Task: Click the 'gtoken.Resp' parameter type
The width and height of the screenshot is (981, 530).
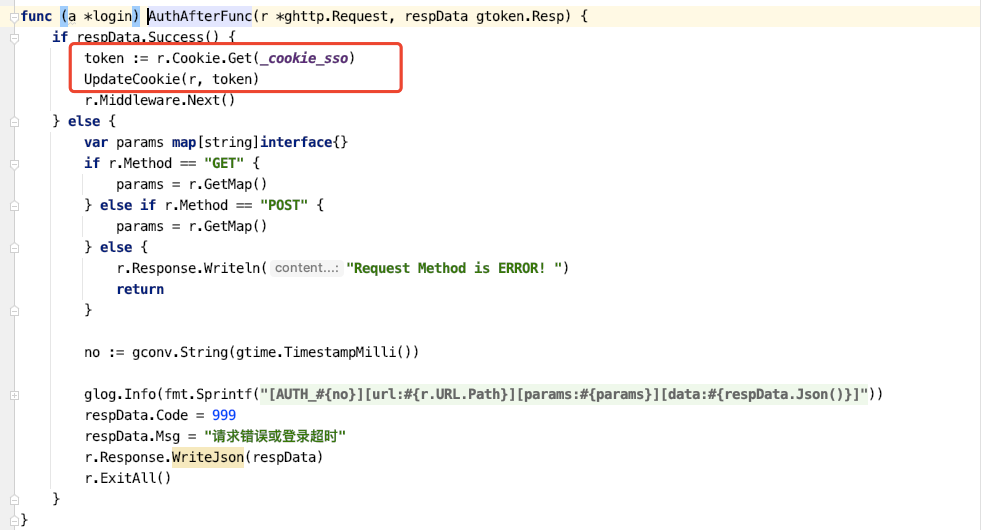Action: 521,16
